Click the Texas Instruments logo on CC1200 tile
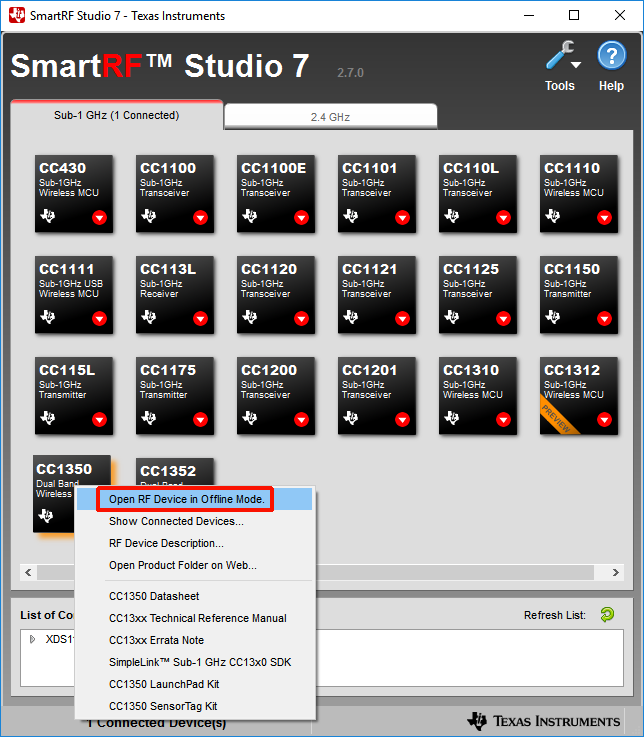Screen dimensions: 644x737 250,419
